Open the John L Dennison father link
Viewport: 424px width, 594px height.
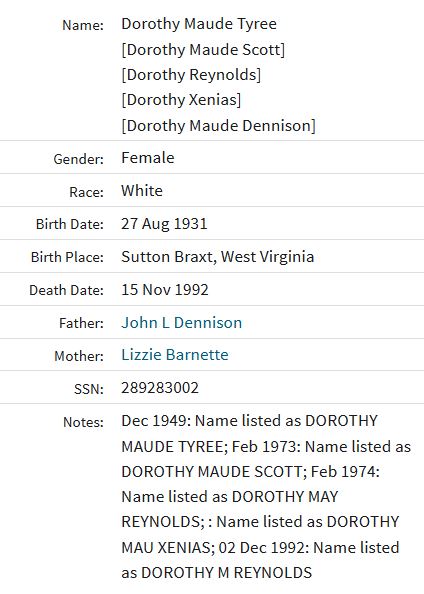pos(181,323)
